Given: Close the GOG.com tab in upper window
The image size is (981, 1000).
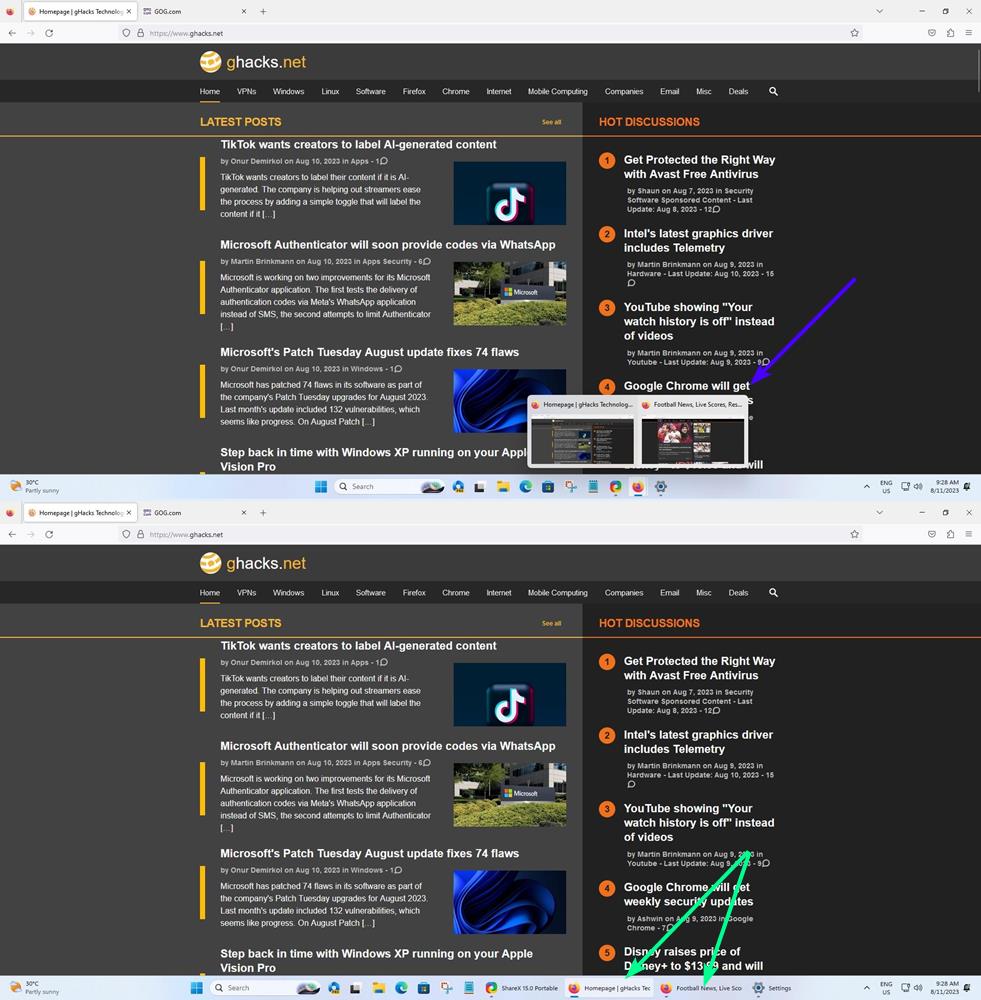Looking at the screenshot, I should click(x=244, y=11).
